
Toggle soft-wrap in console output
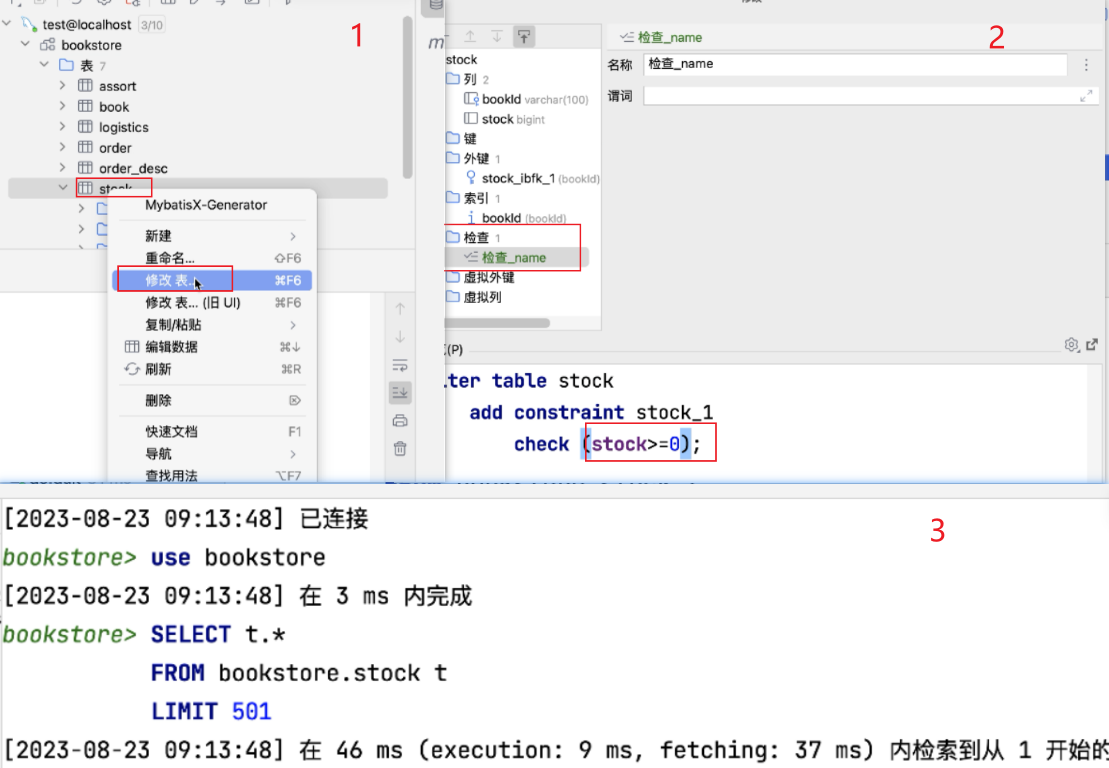(x=400, y=365)
